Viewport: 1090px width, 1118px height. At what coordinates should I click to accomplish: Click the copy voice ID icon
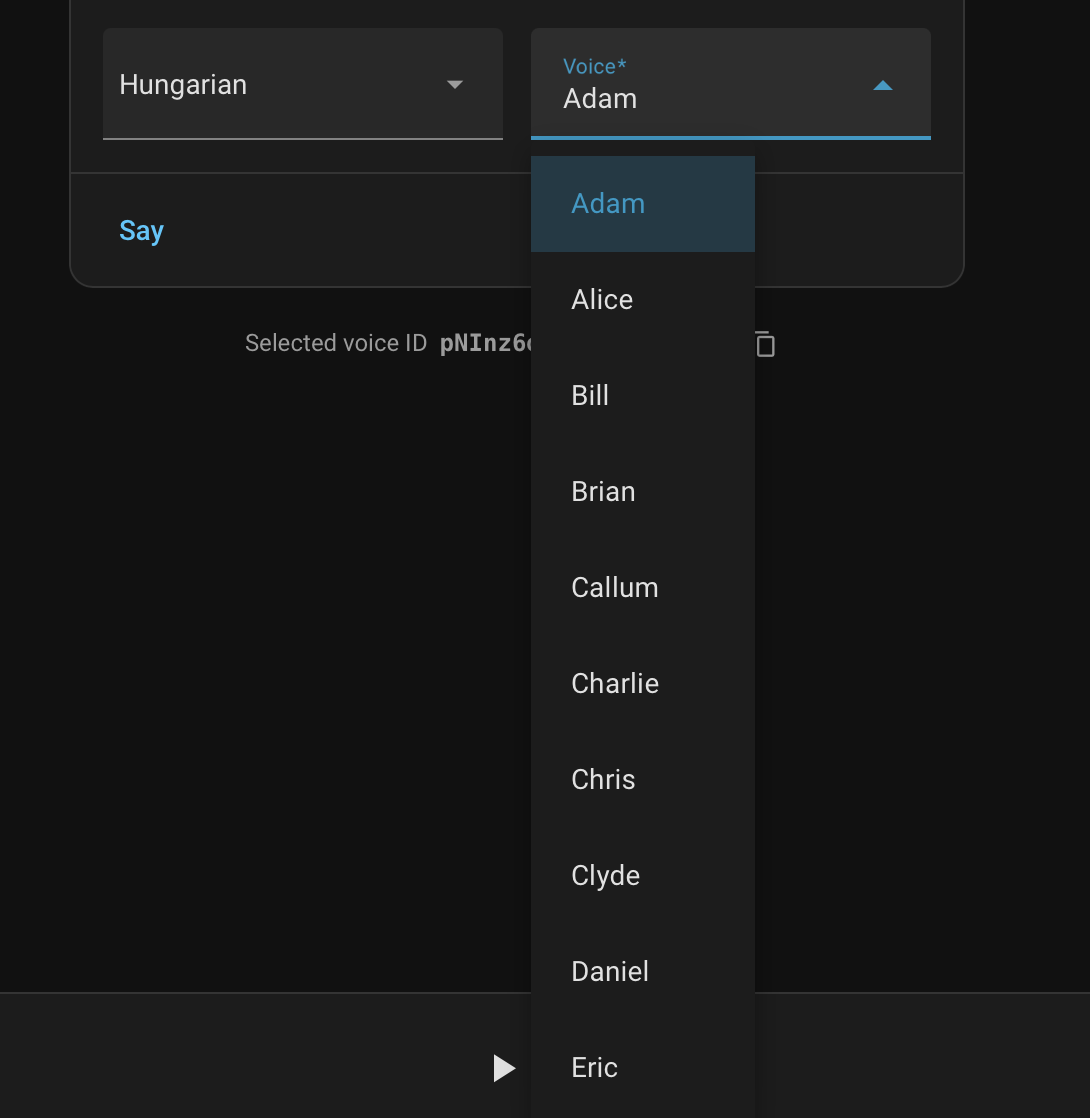pyautogui.click(x=765, y=344)
